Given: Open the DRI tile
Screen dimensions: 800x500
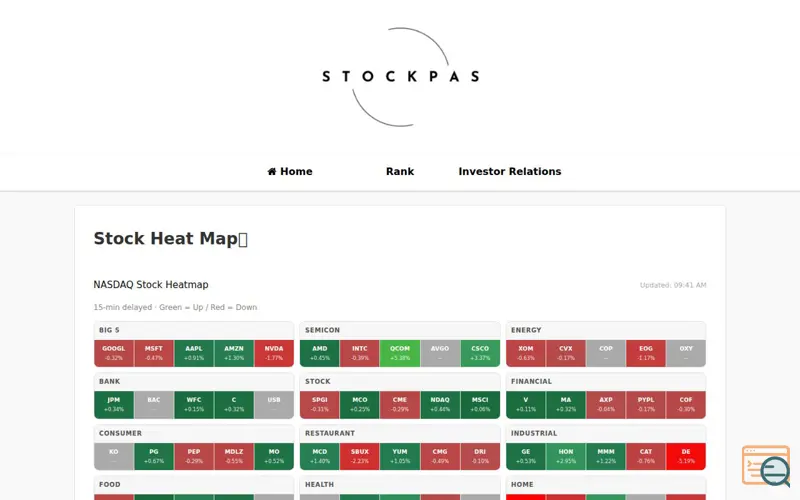Looking at the screenshot, I should [x=480, y=456].
